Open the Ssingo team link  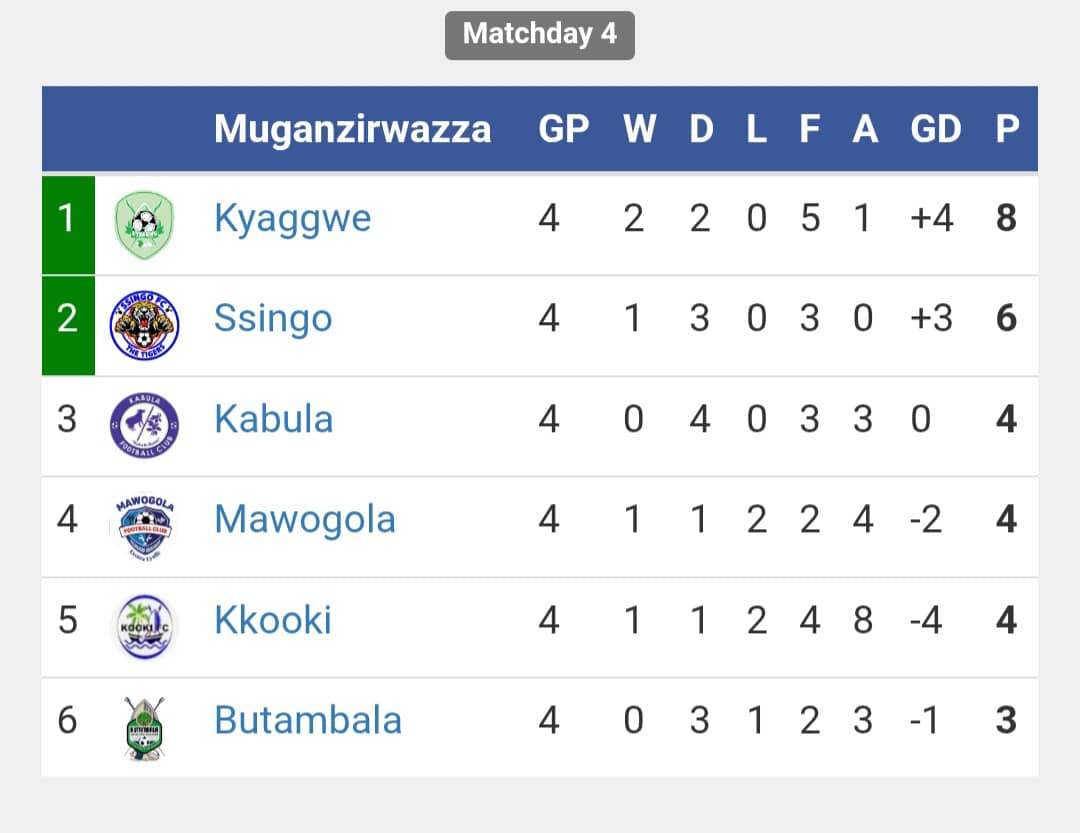273,319
